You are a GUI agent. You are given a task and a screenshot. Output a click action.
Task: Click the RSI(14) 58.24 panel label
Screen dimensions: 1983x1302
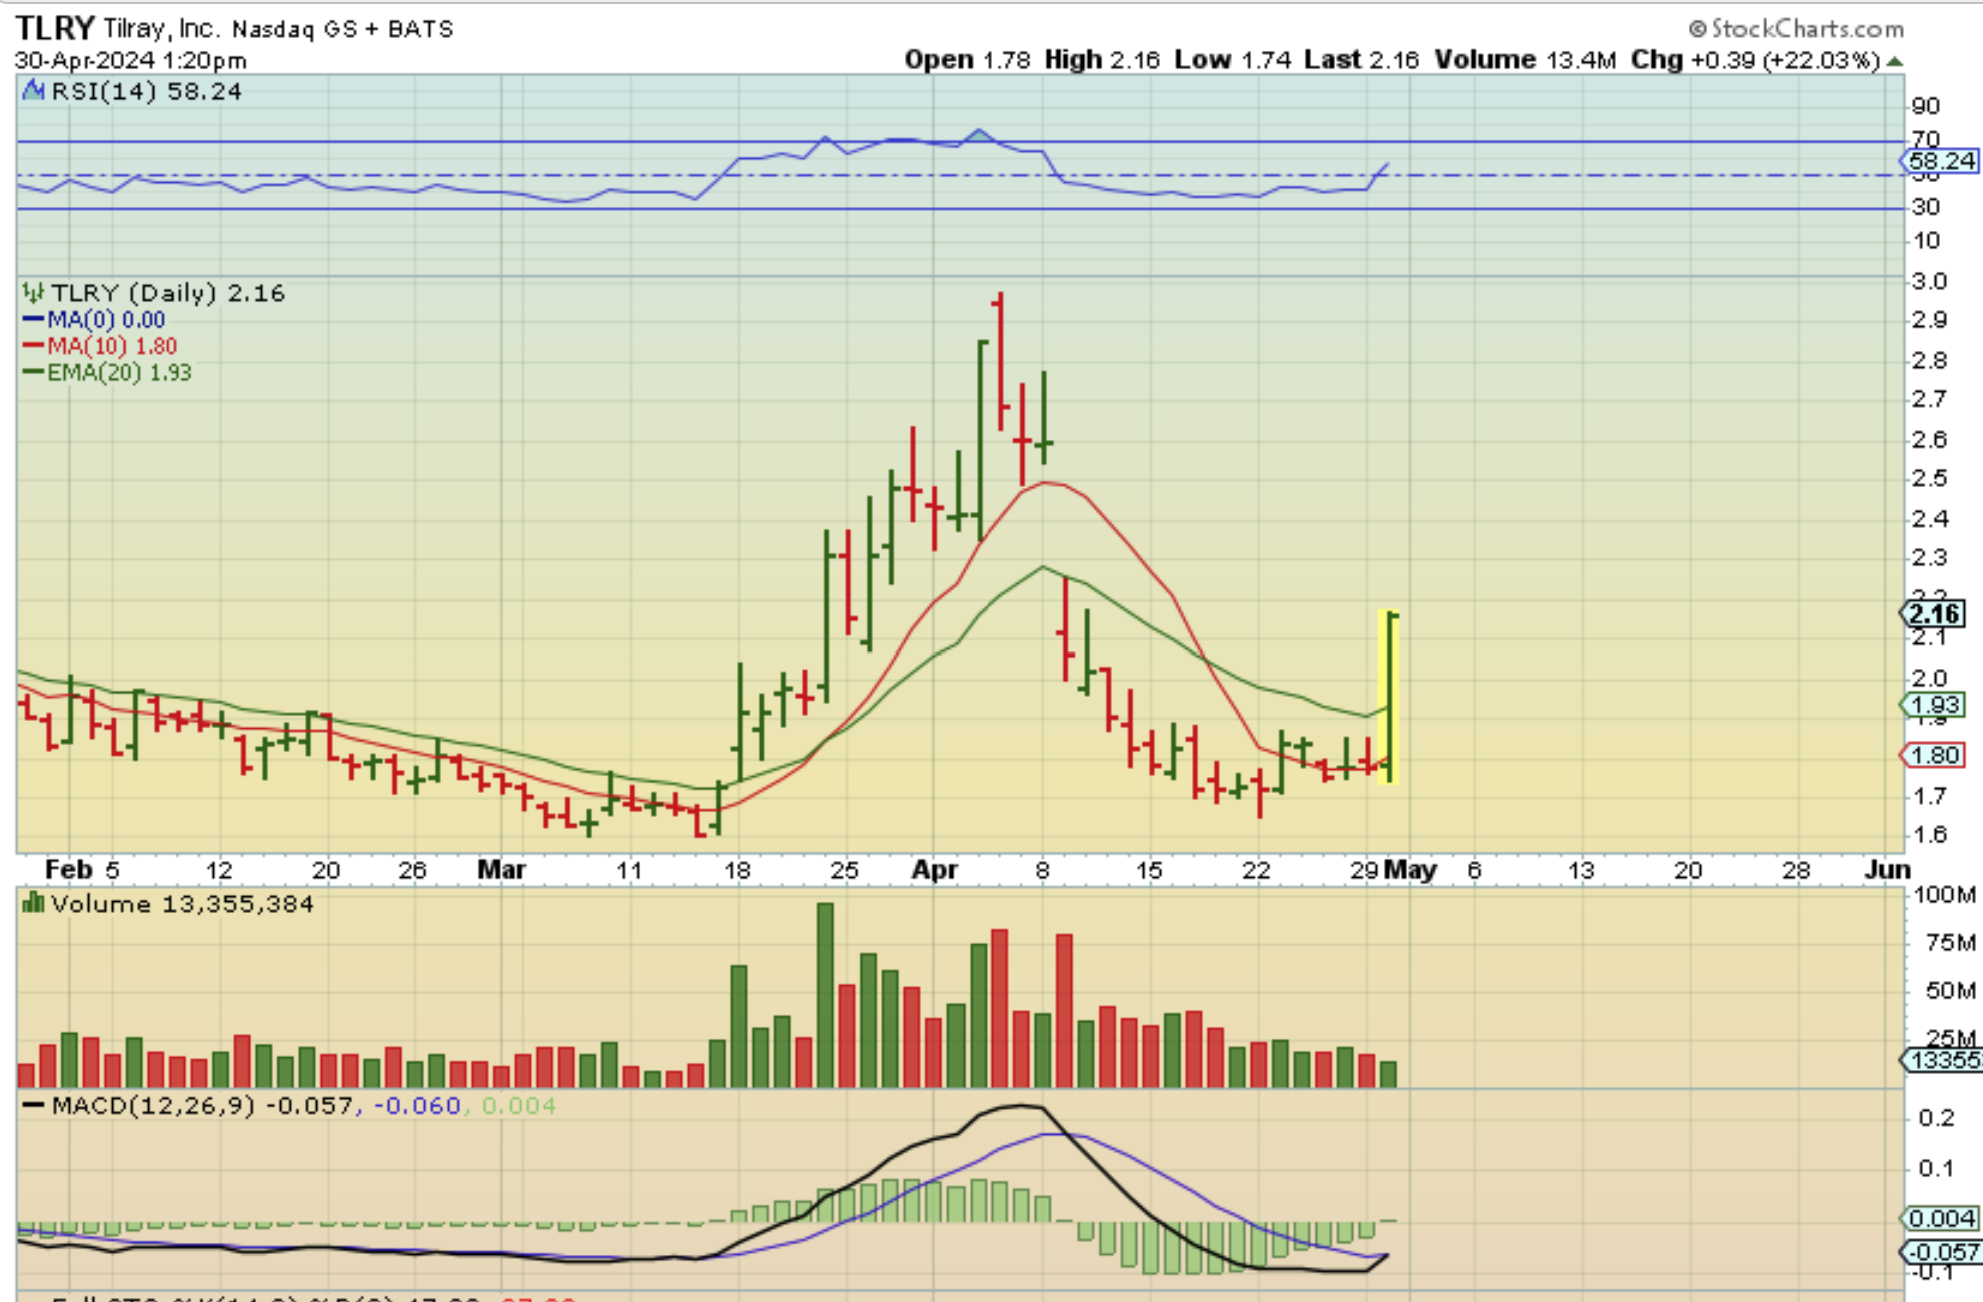[146, 92]
